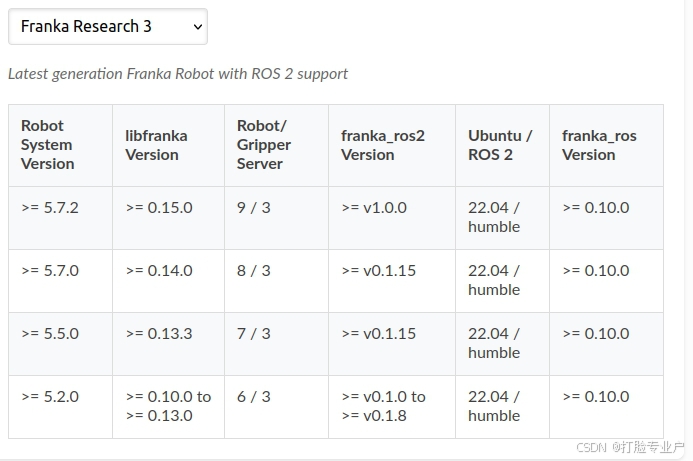Click the Robot/Gripper Server column header
Screen dimensions: 693x461
pos(264,145)
